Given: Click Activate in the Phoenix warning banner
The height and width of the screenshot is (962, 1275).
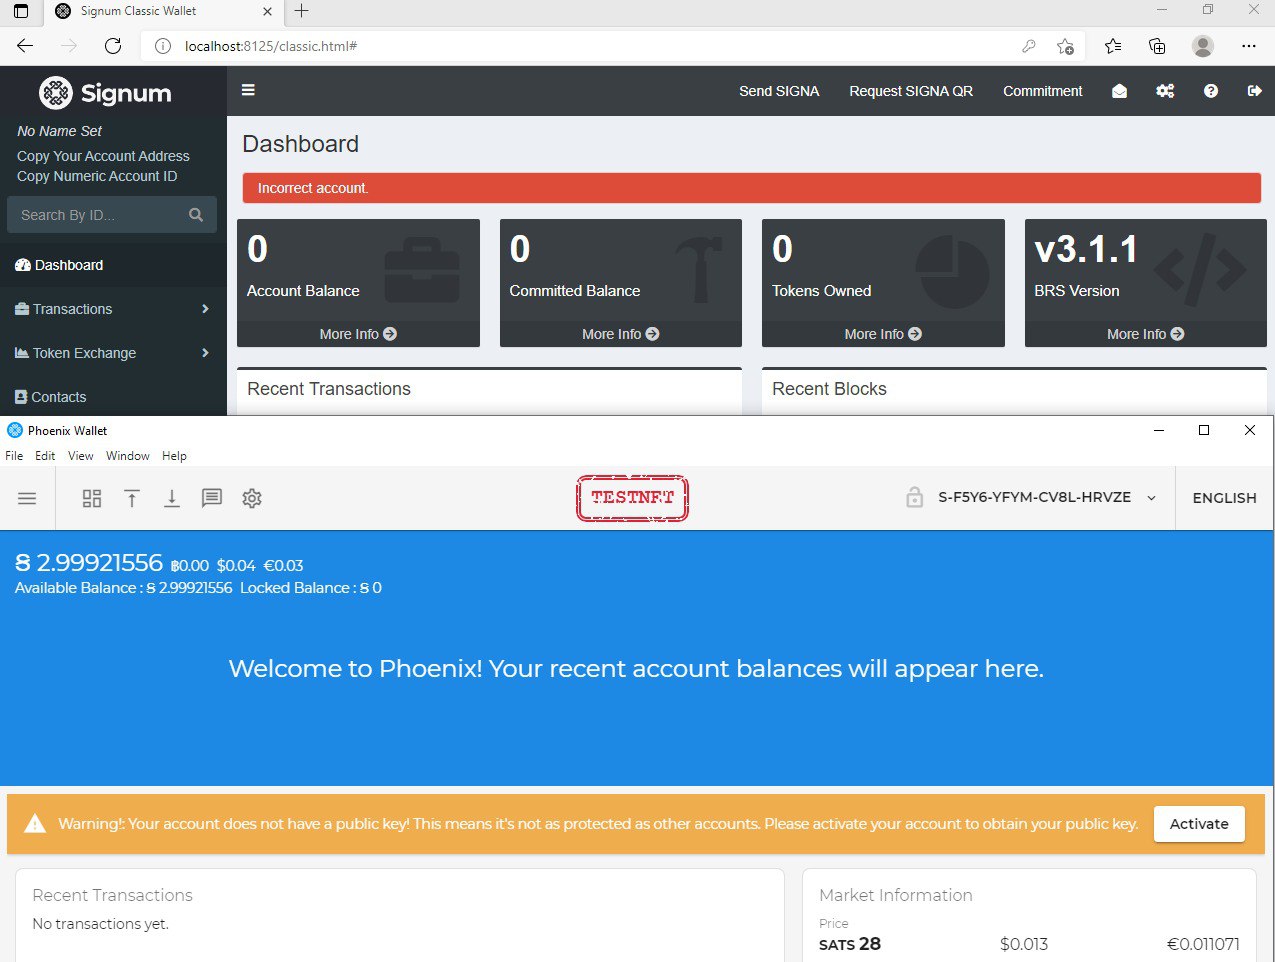Looking at the screenshot, I should click(1199, 824).
